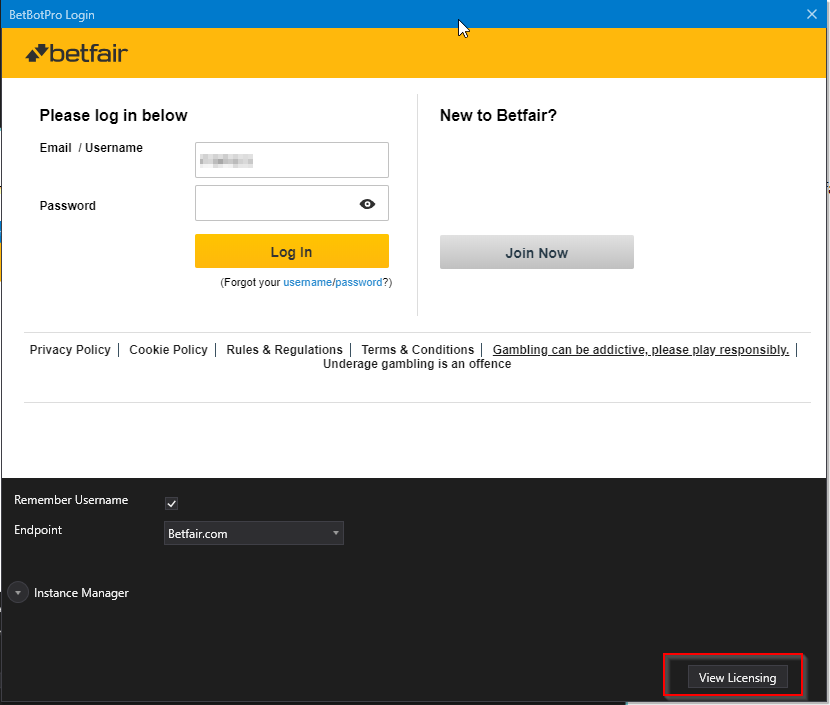
Task: Click the 'Remember Username' label
Action: click(x=71, y=500)
